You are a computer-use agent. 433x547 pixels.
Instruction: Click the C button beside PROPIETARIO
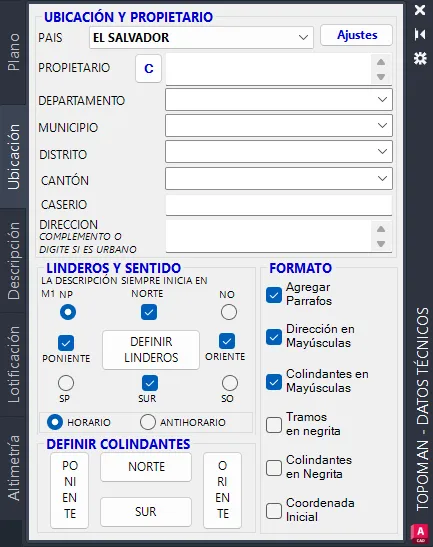[x=149, y=68]
